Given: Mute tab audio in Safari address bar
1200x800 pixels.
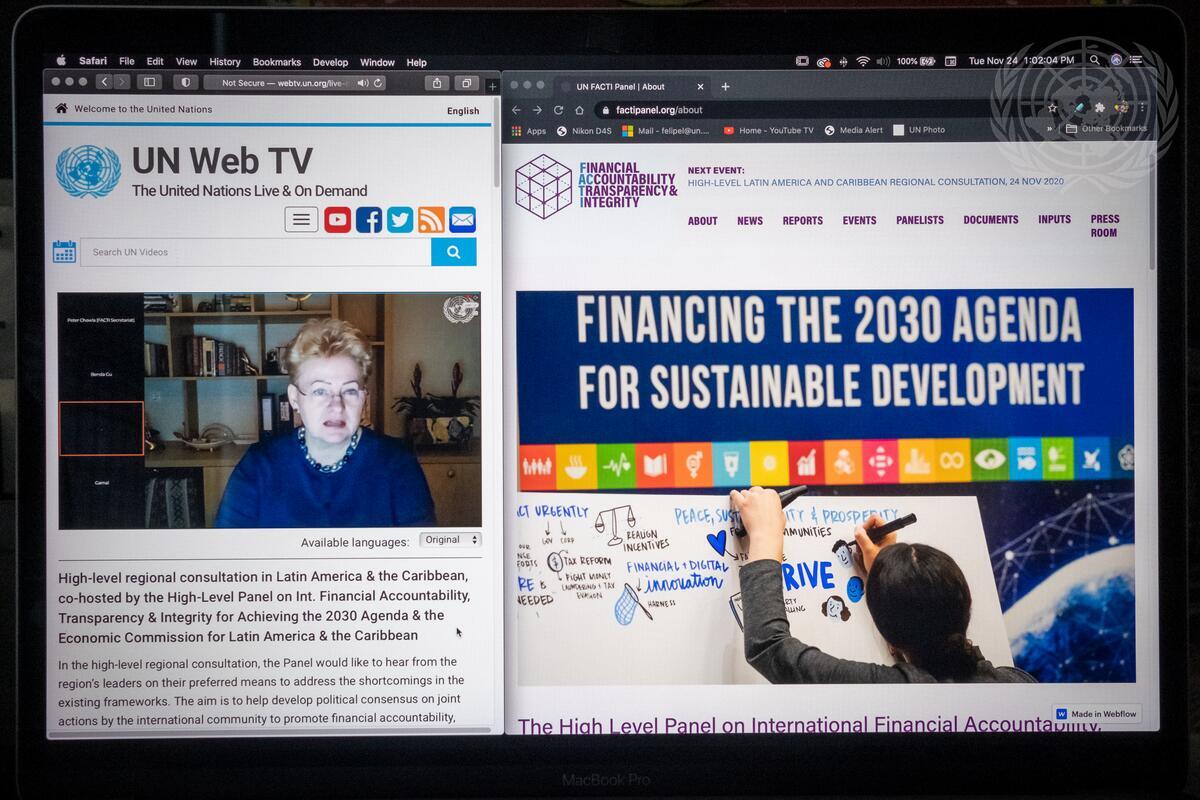Looking at the screenshot, I should 363,83.
